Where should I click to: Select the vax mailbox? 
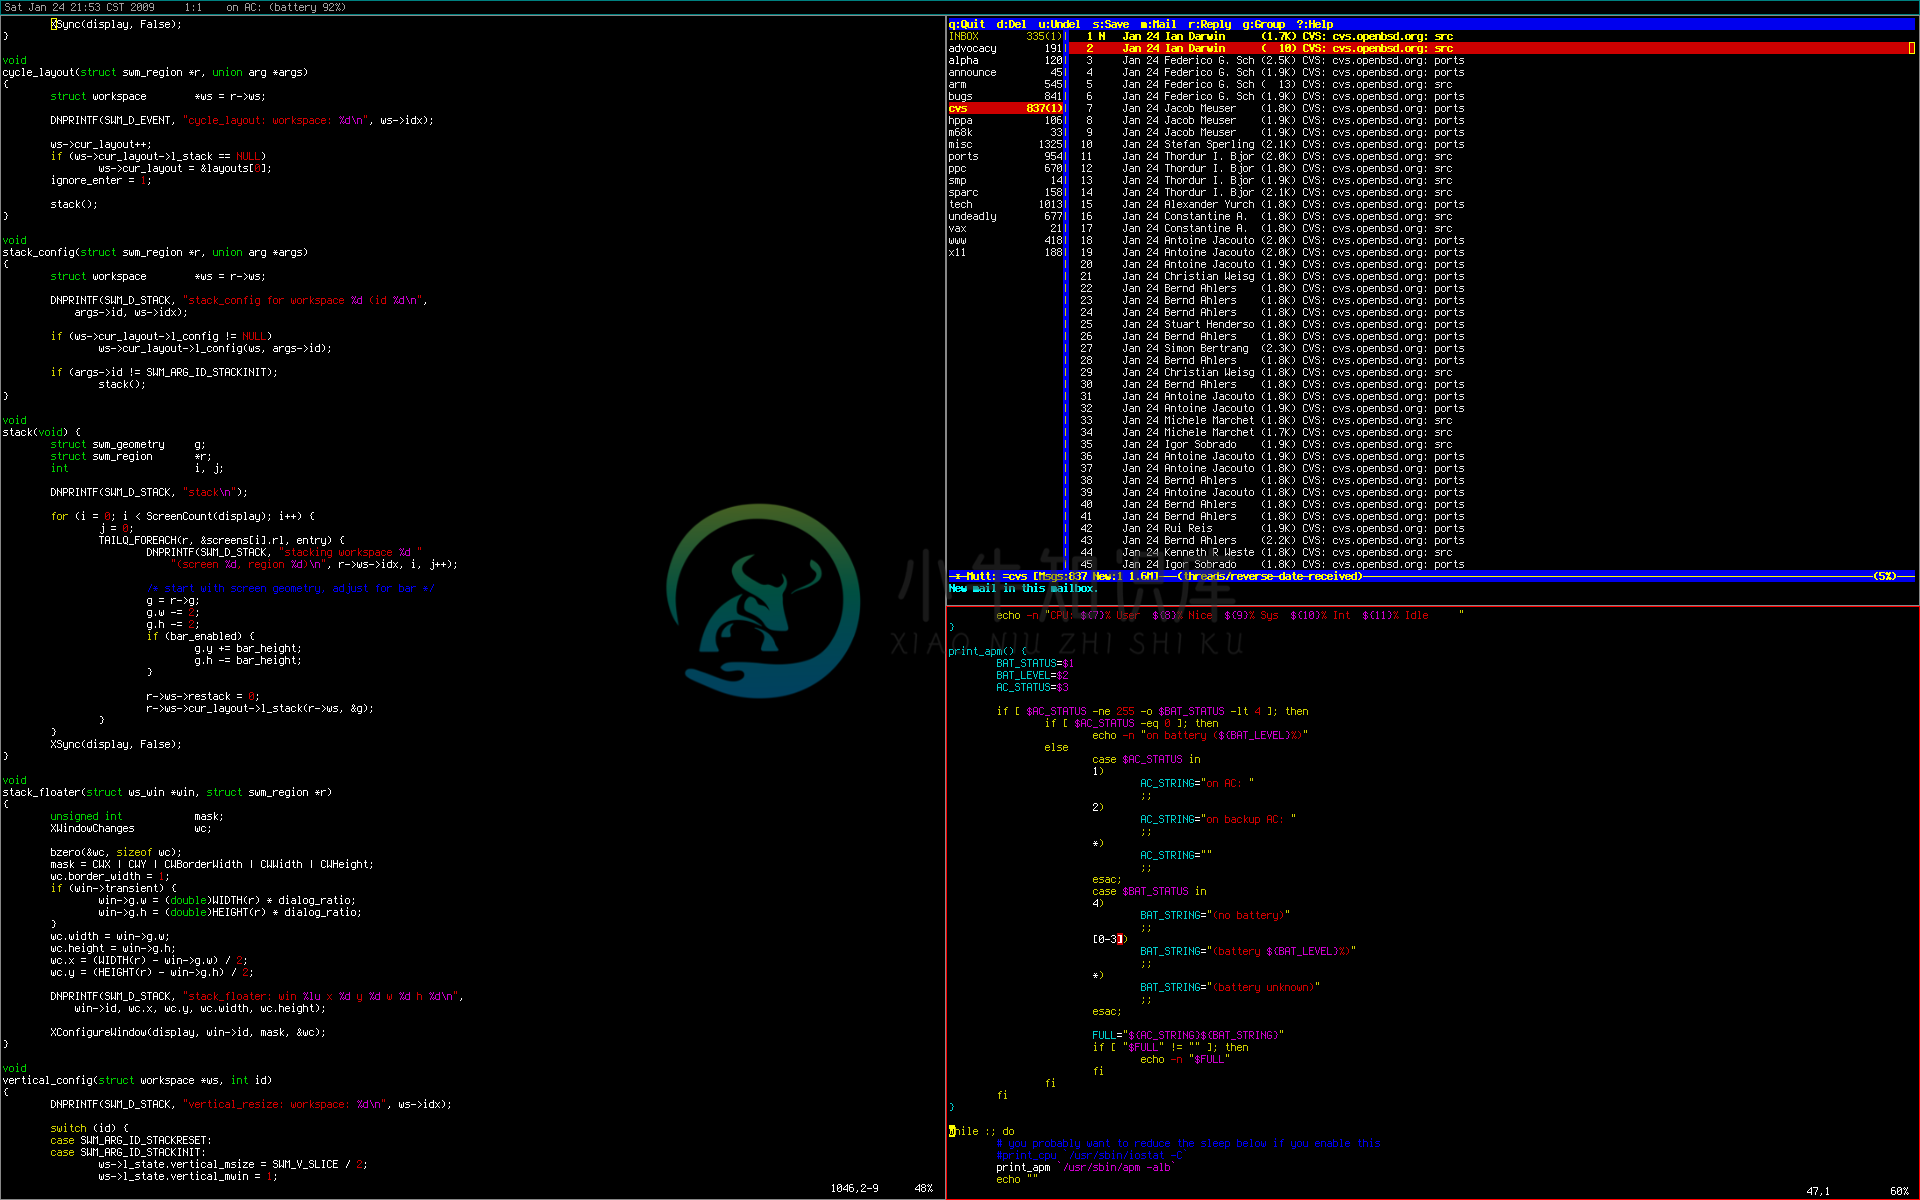pyautogui.click(x=1005, y=228)
